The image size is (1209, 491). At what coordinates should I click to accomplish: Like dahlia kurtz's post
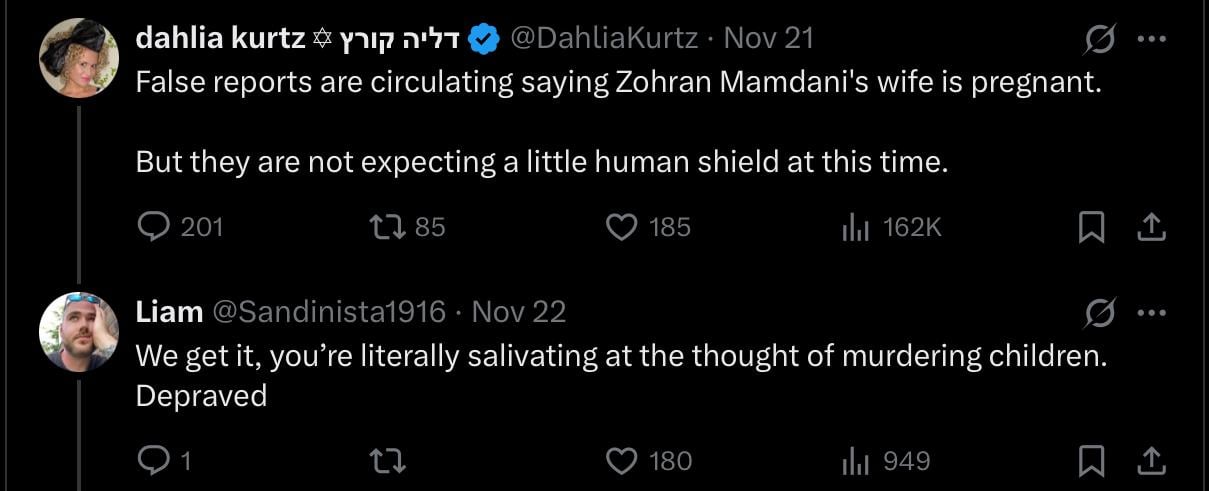click(623, 228)
